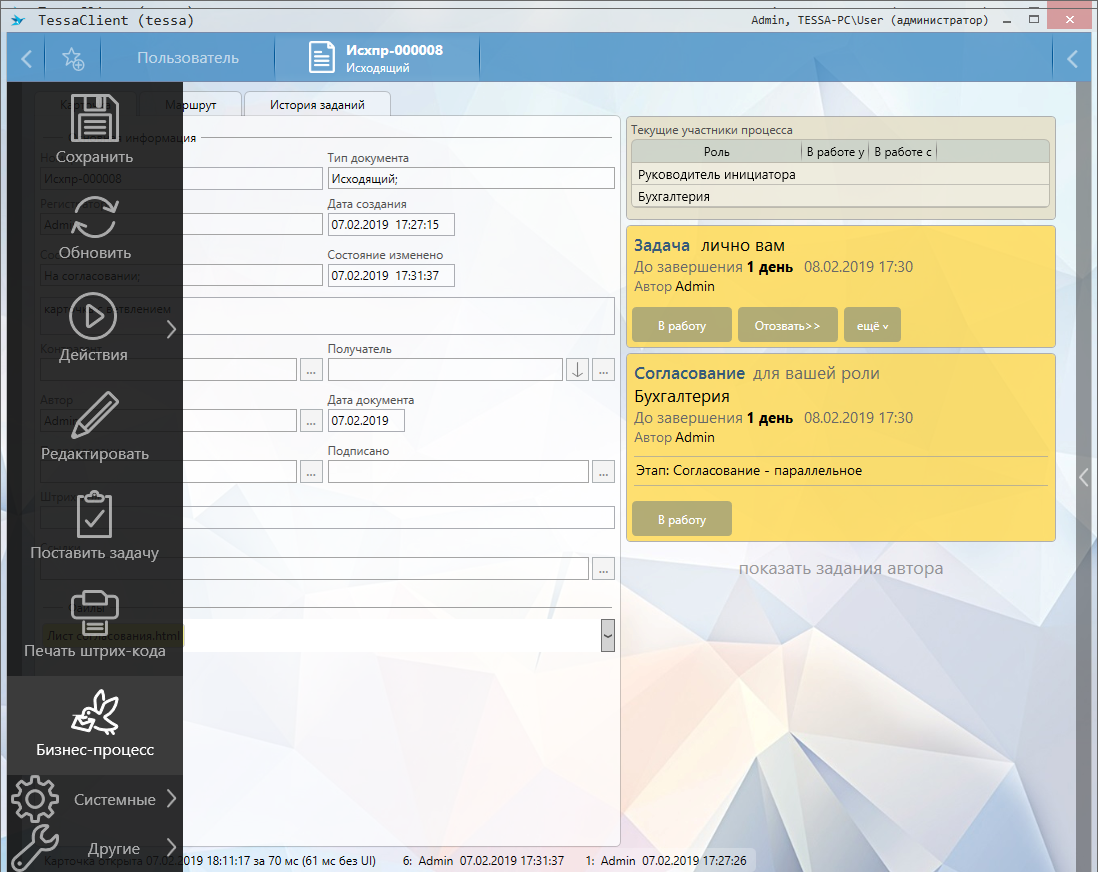Click status bar entry 6: Admin 07.02.2019 17:31:37
This screenshot has height=872, width=1098.
point(483,860)
